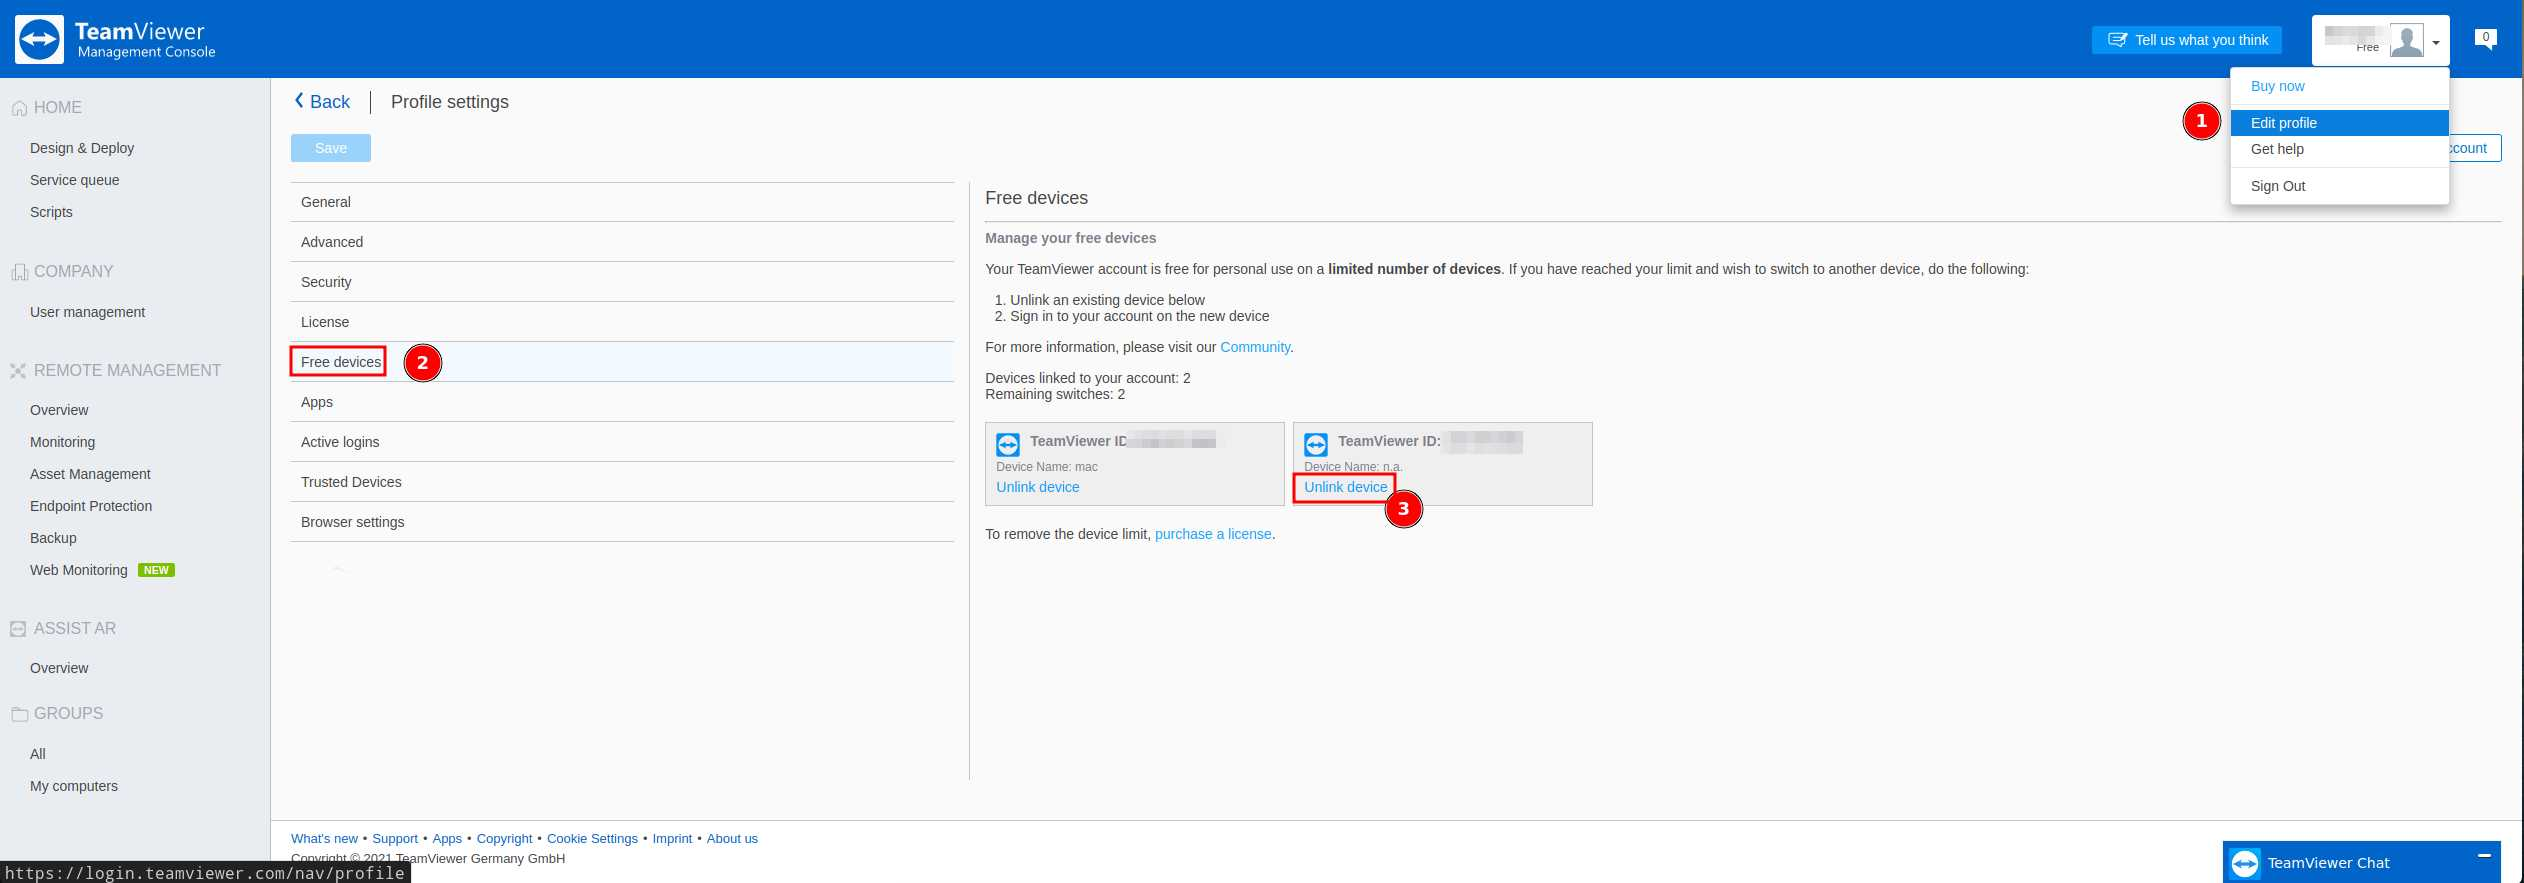
Task: Click Cookie Settings footer link
Action: click(x=592, y=839)
